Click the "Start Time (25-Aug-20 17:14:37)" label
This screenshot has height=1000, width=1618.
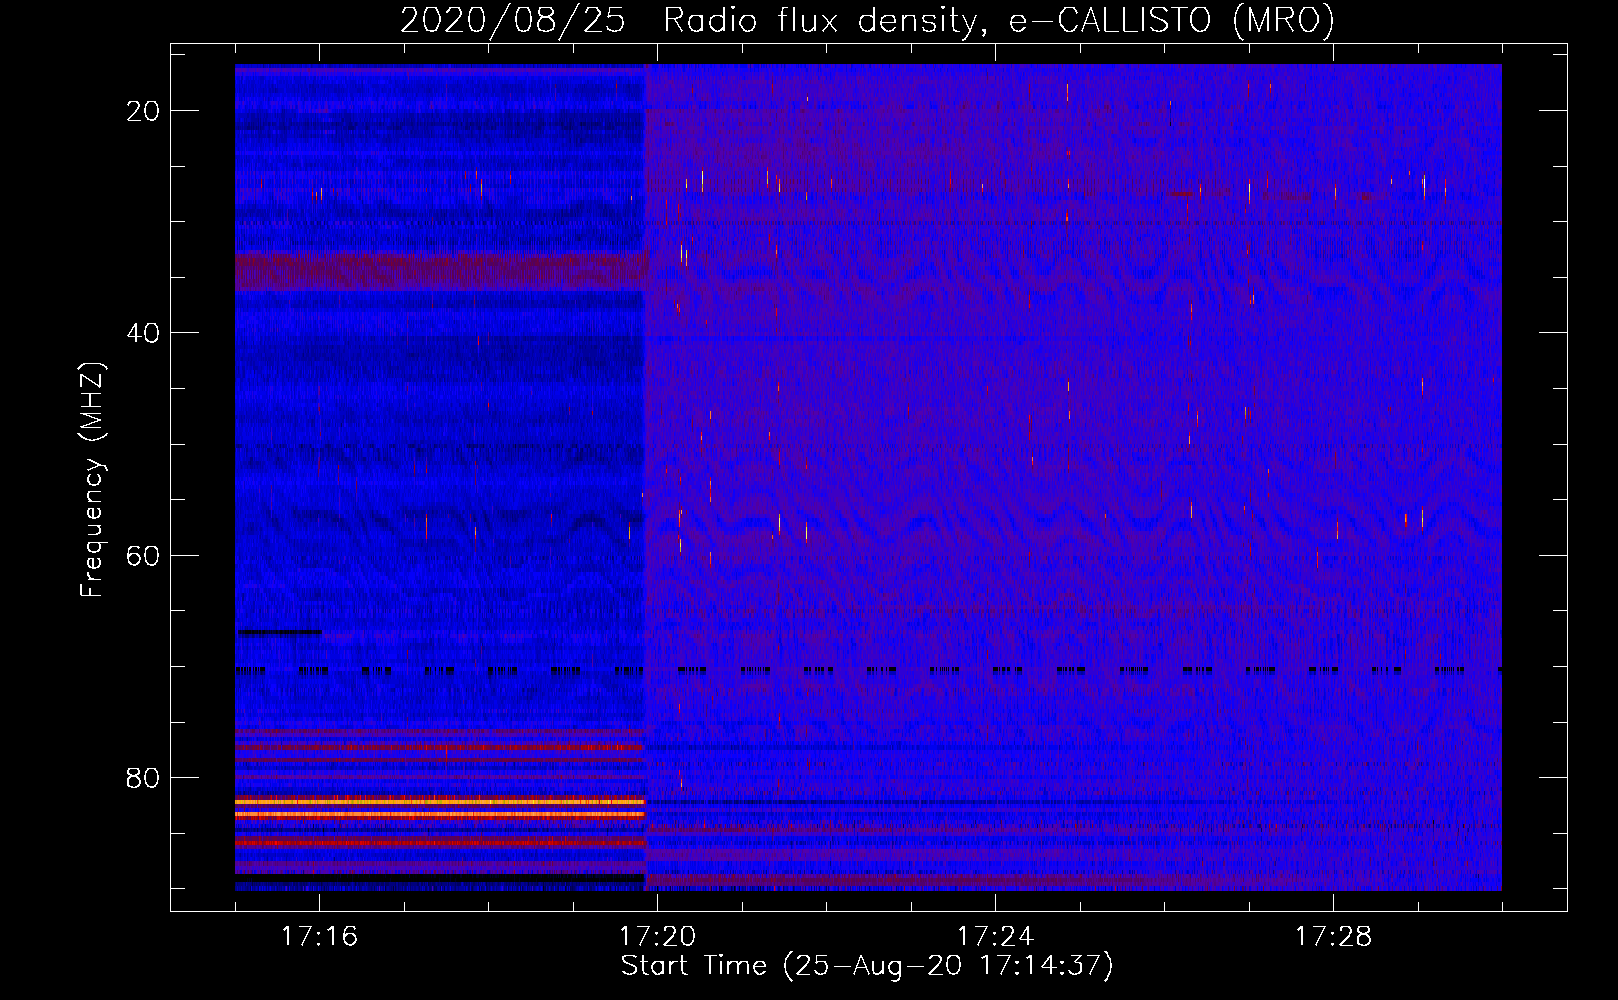pyautogui.click(x=867, y=966)
